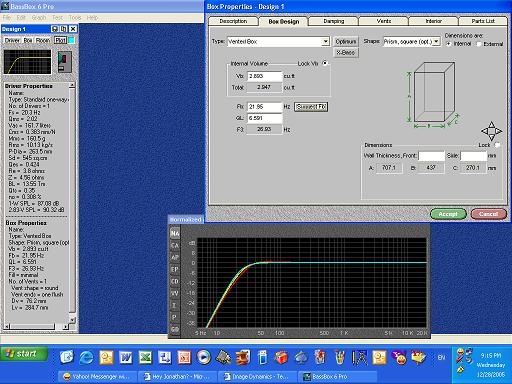Select External dimensions option
Image resolution: width=512 pixels, height=384 pixels.
click(x=479, y=44)
